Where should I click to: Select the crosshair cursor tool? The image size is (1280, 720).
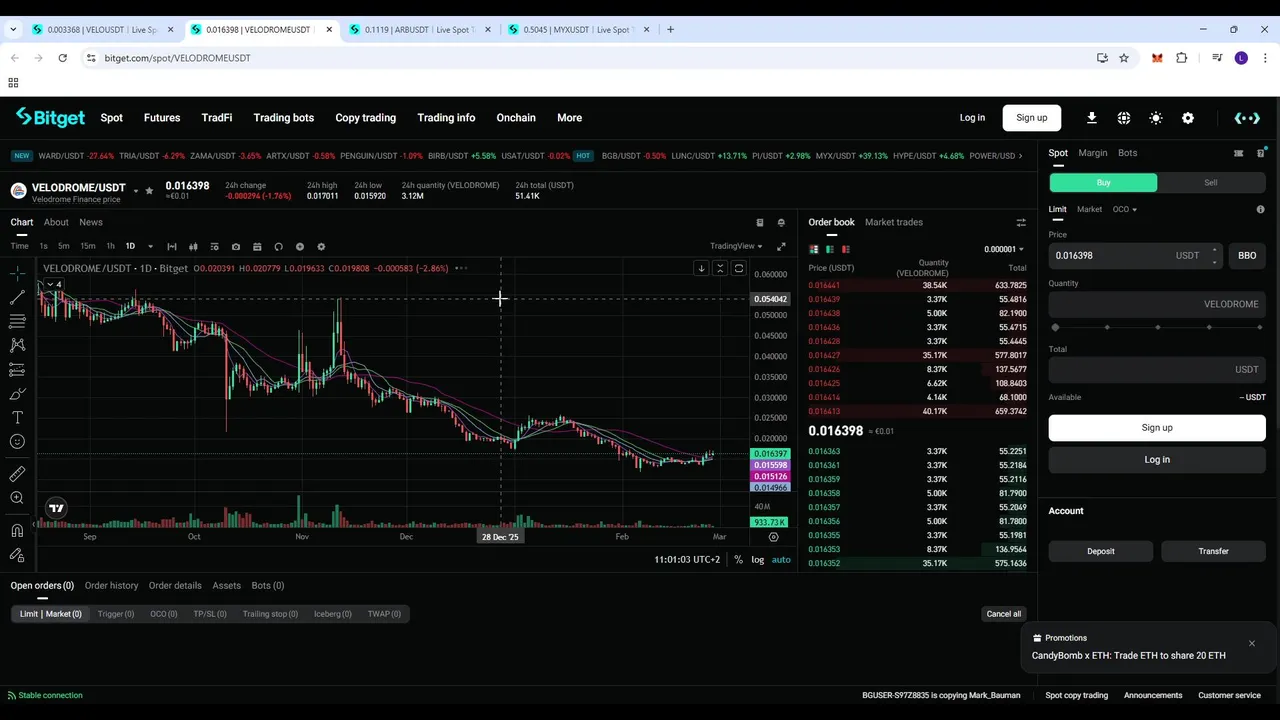pos(17,274)
